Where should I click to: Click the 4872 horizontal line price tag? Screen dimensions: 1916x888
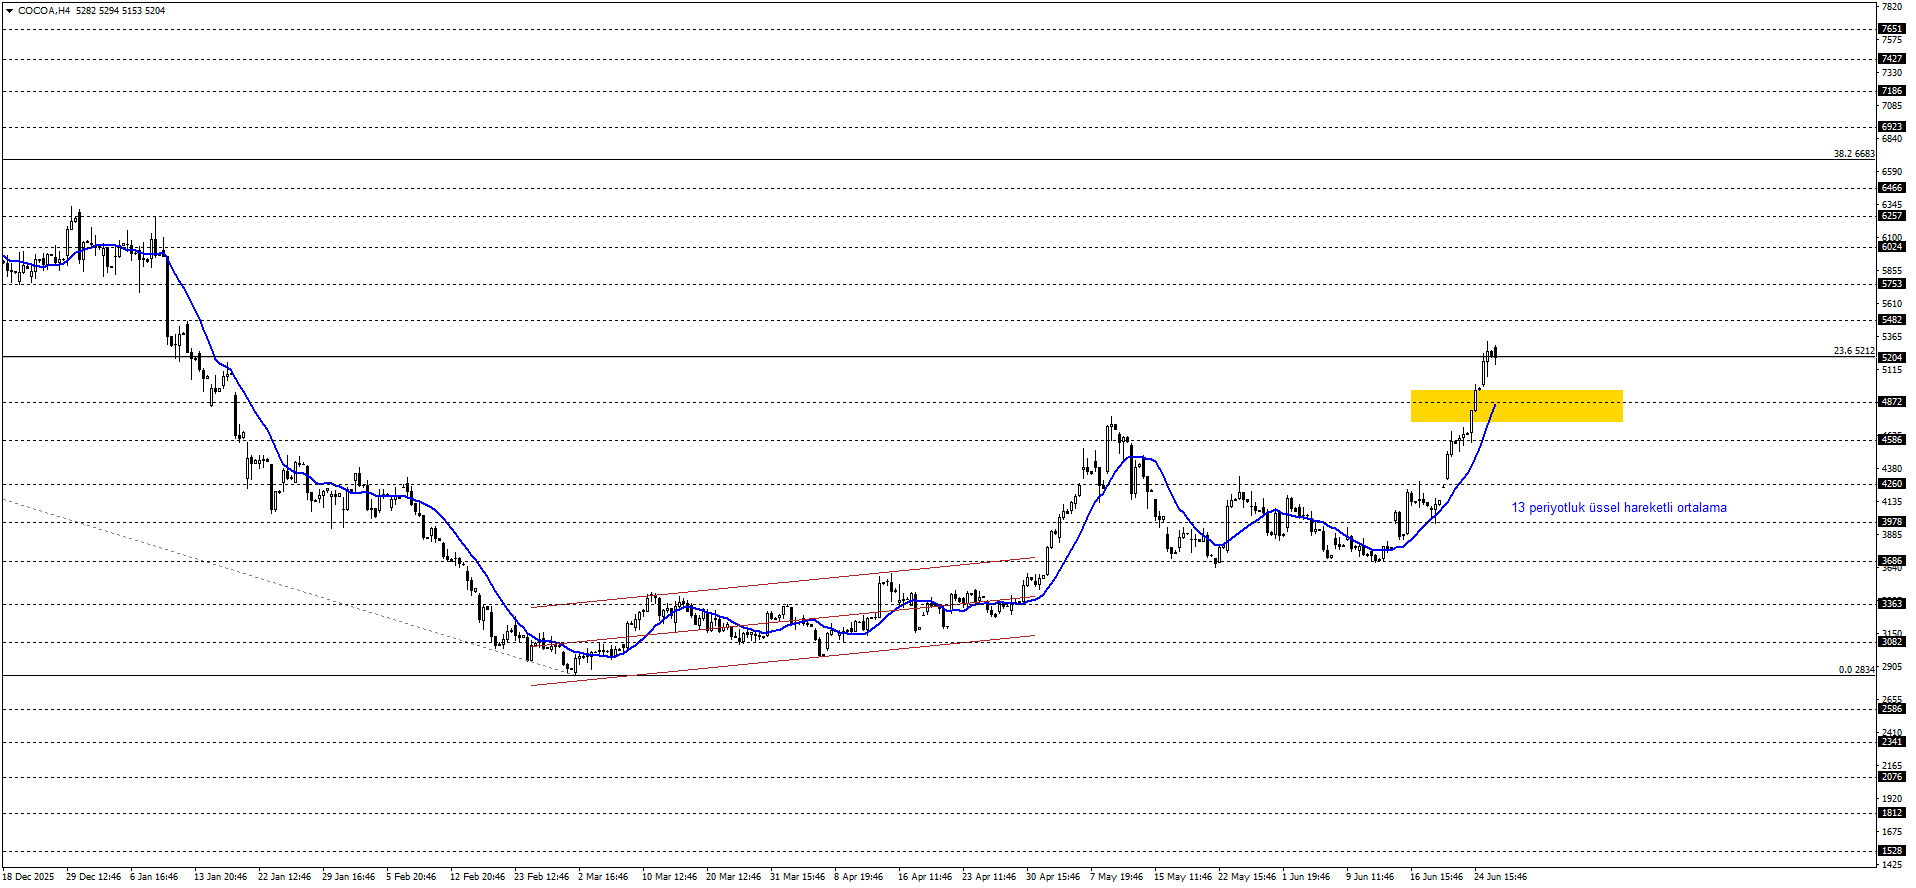(1891, 402)
